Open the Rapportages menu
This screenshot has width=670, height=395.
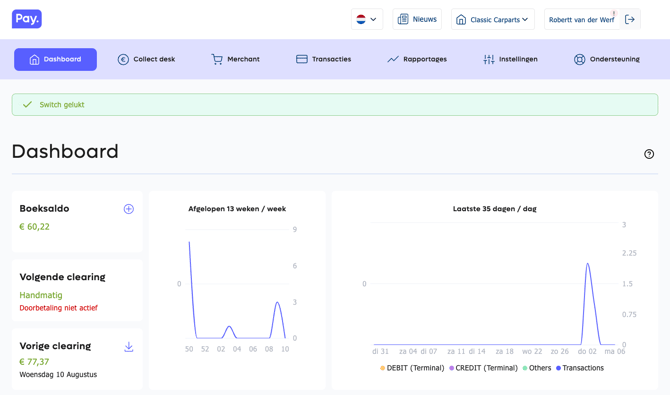(417, 59)
